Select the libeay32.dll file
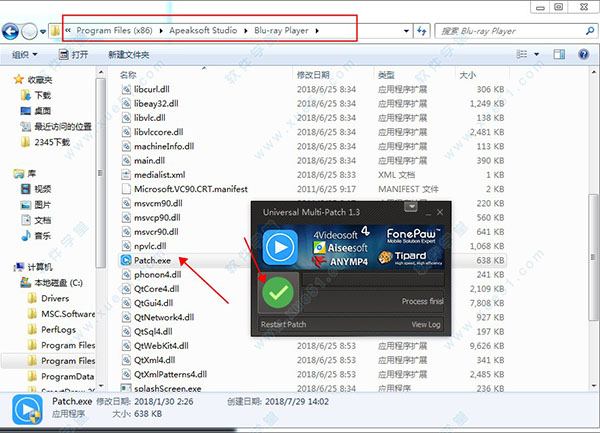600x433 pixels. 156,104
